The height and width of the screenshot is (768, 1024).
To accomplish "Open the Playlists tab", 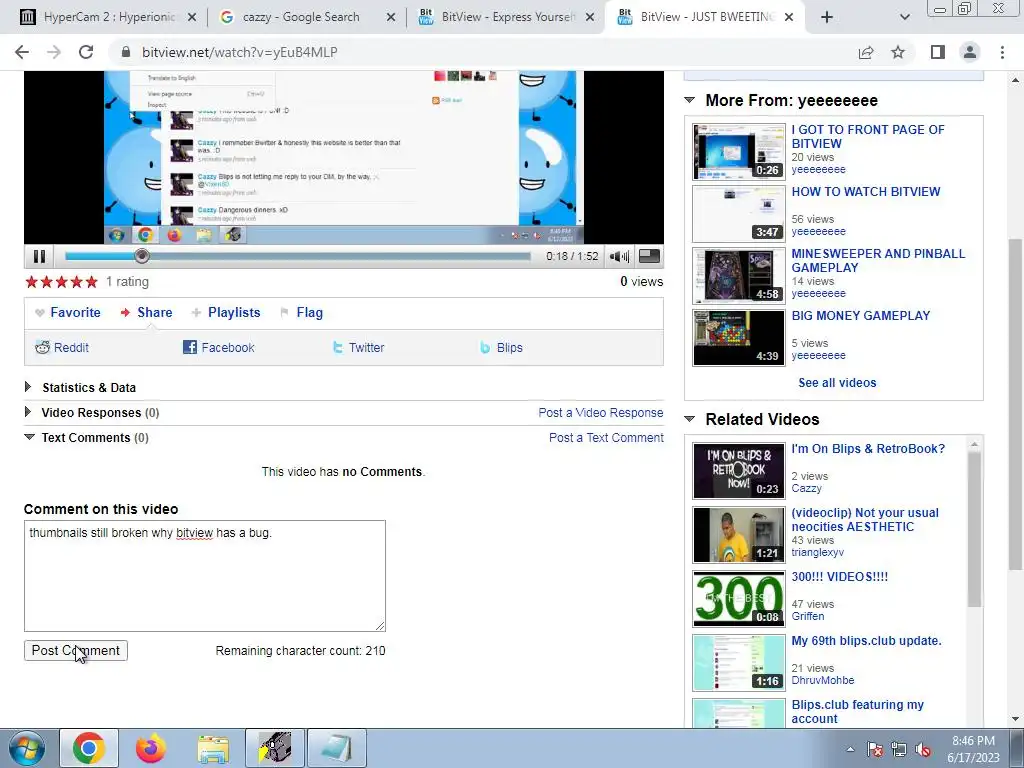I will [x=226, y=313].
